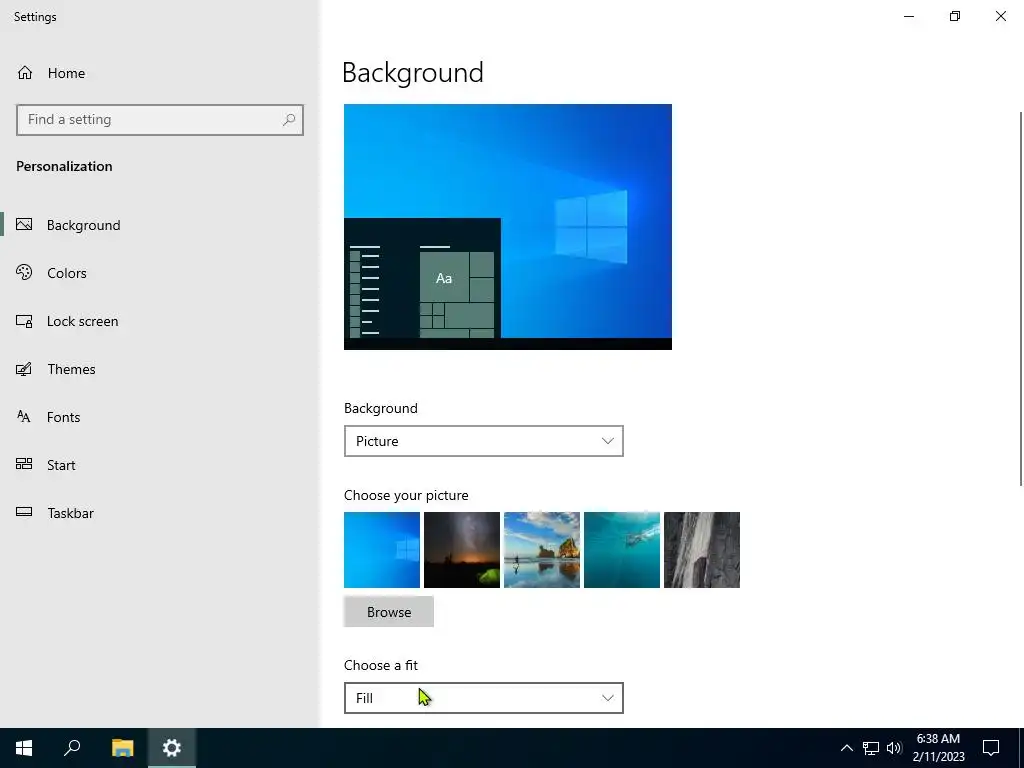This screenshot has width=1024, height=768.
Task: Click the vertical scrollbar of settings page
Action: pos(1021,298)
